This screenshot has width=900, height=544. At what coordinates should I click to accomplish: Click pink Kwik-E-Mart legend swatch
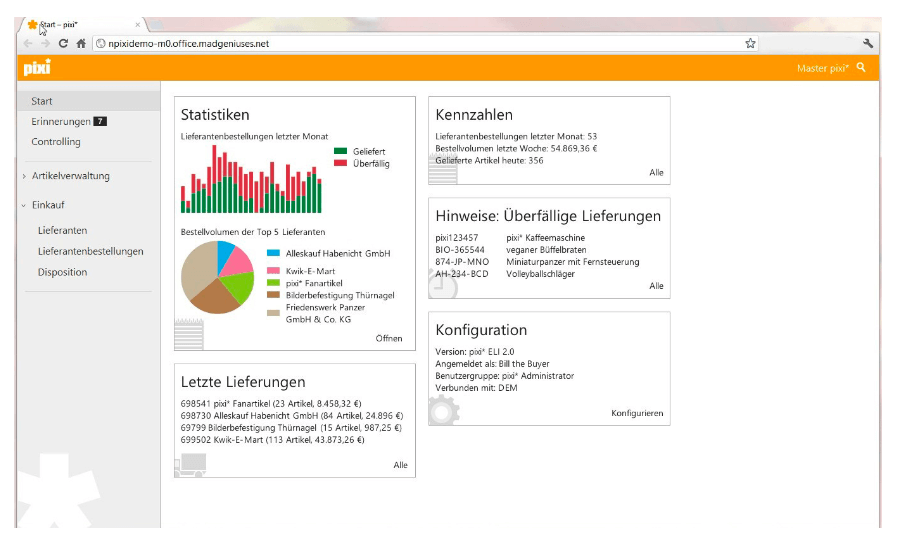click(x=273, y=271)
